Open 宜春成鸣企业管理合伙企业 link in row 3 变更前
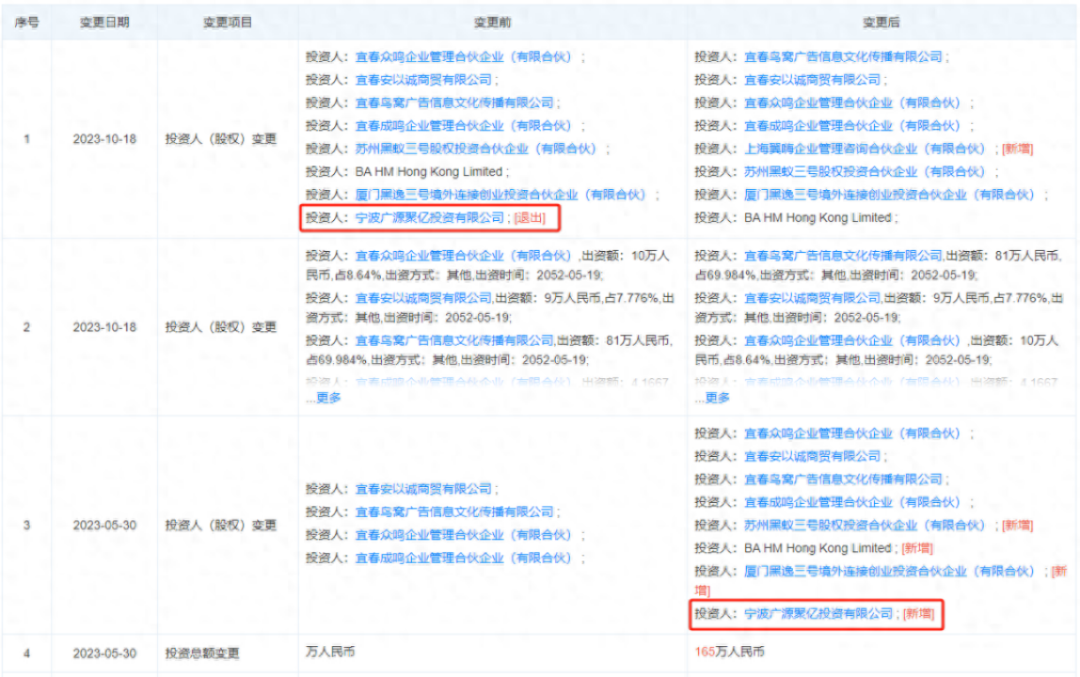1080x677 pixels. pyautogui.click(x=464, y=558)
